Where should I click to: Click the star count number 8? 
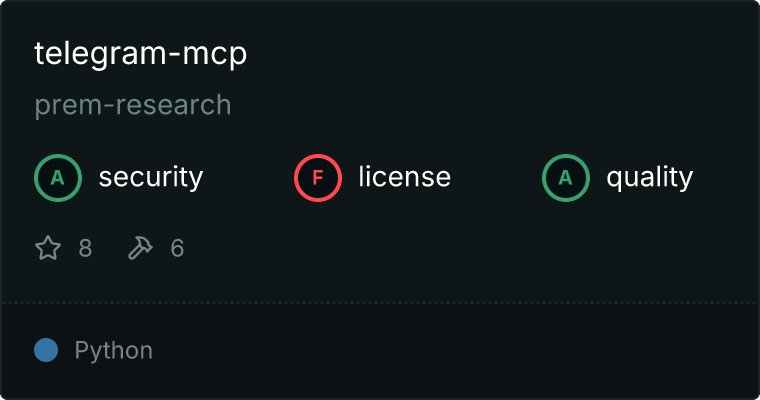(85, 248)
